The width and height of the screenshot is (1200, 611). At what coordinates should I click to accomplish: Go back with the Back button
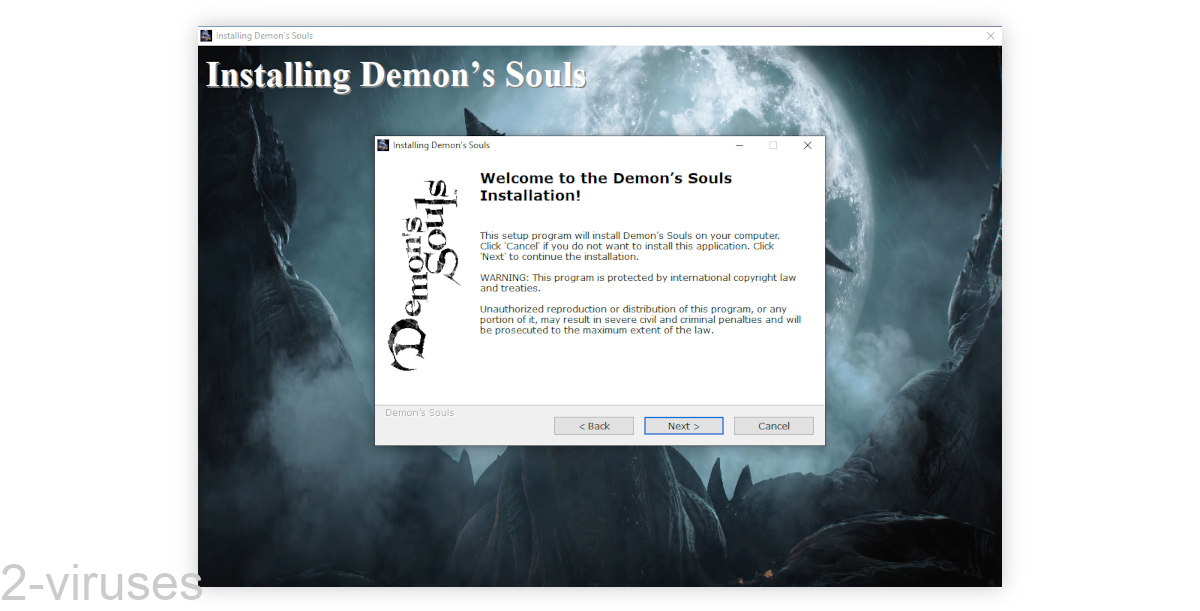point(594,426)
